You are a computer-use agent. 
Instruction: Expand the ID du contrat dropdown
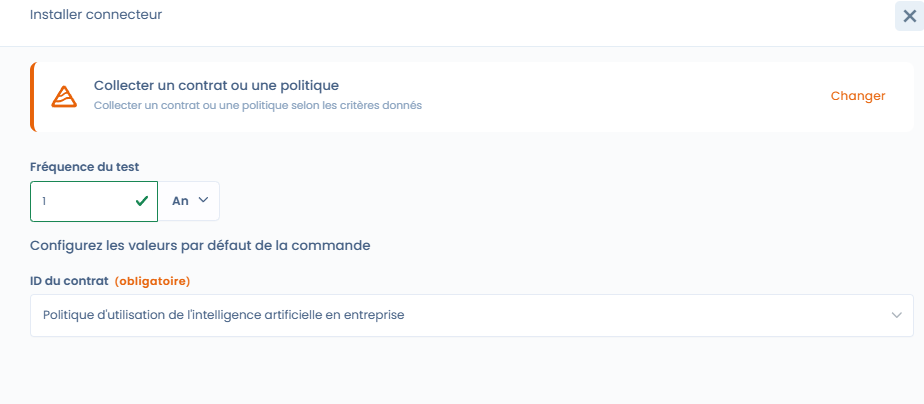point(471,315)
